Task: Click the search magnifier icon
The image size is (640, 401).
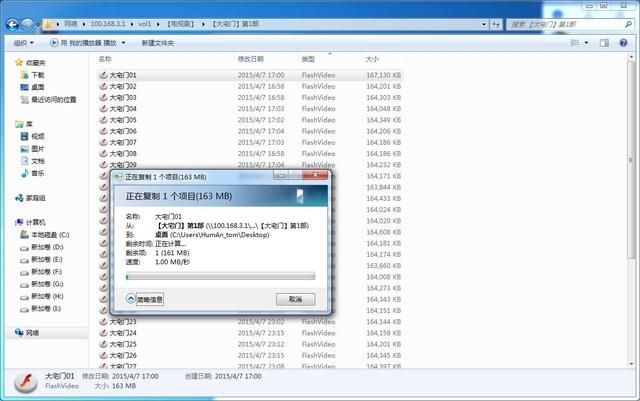Action: click(x=628, y=25)
